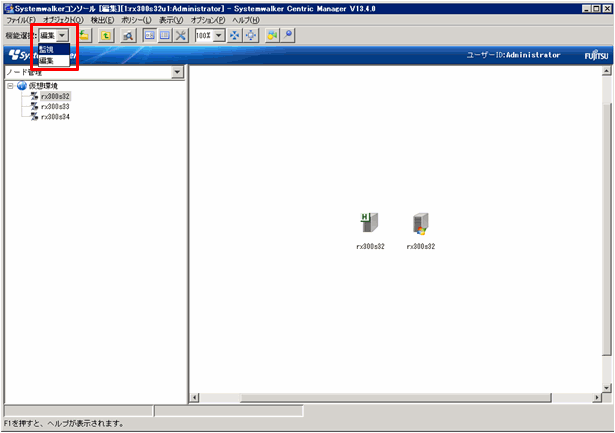Click the up-level folder toolbar icon
The width and height of the screenshot is (615, 433).
106,35
